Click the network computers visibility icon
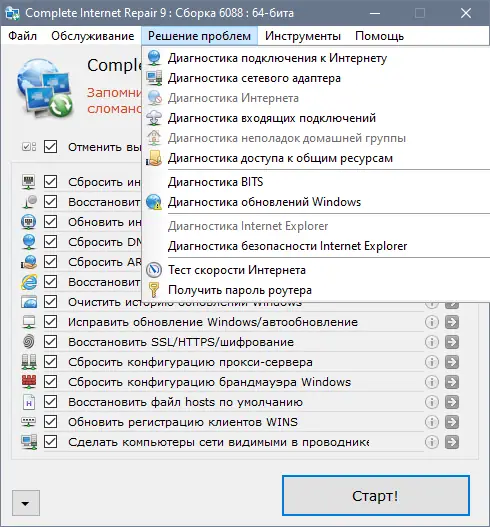Screen dimensions: 490x527 click(x=29, y=442)
